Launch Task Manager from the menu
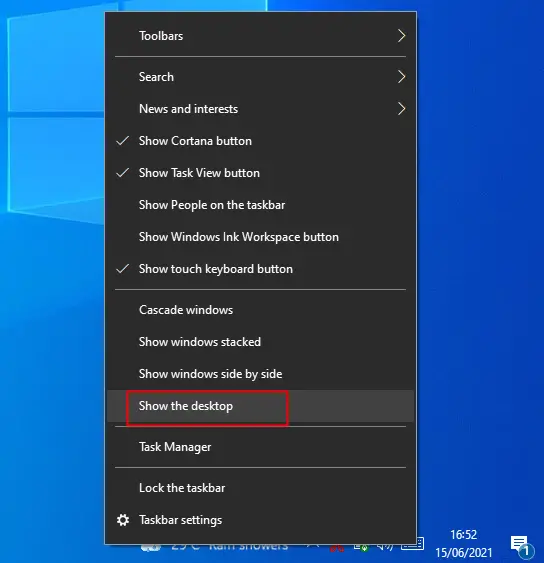The height and width of the screenshot is (563, 544). (x=261, y=447)
